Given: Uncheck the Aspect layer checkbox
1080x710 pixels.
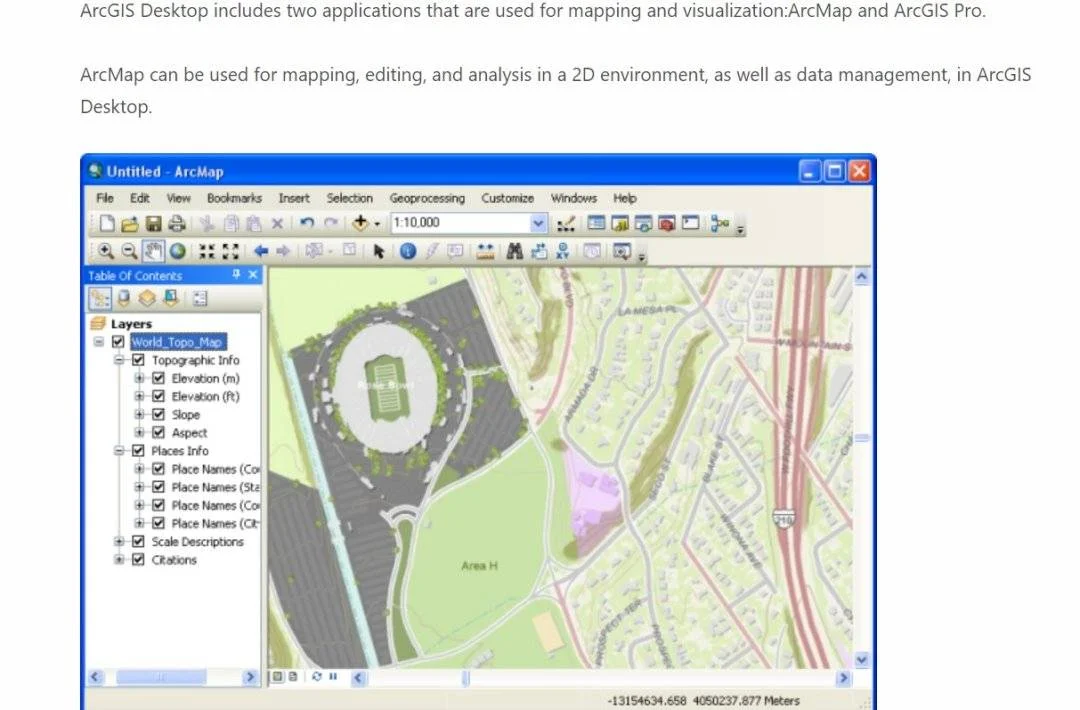Looking at the screenshot, I should click(x=158, y=432).
